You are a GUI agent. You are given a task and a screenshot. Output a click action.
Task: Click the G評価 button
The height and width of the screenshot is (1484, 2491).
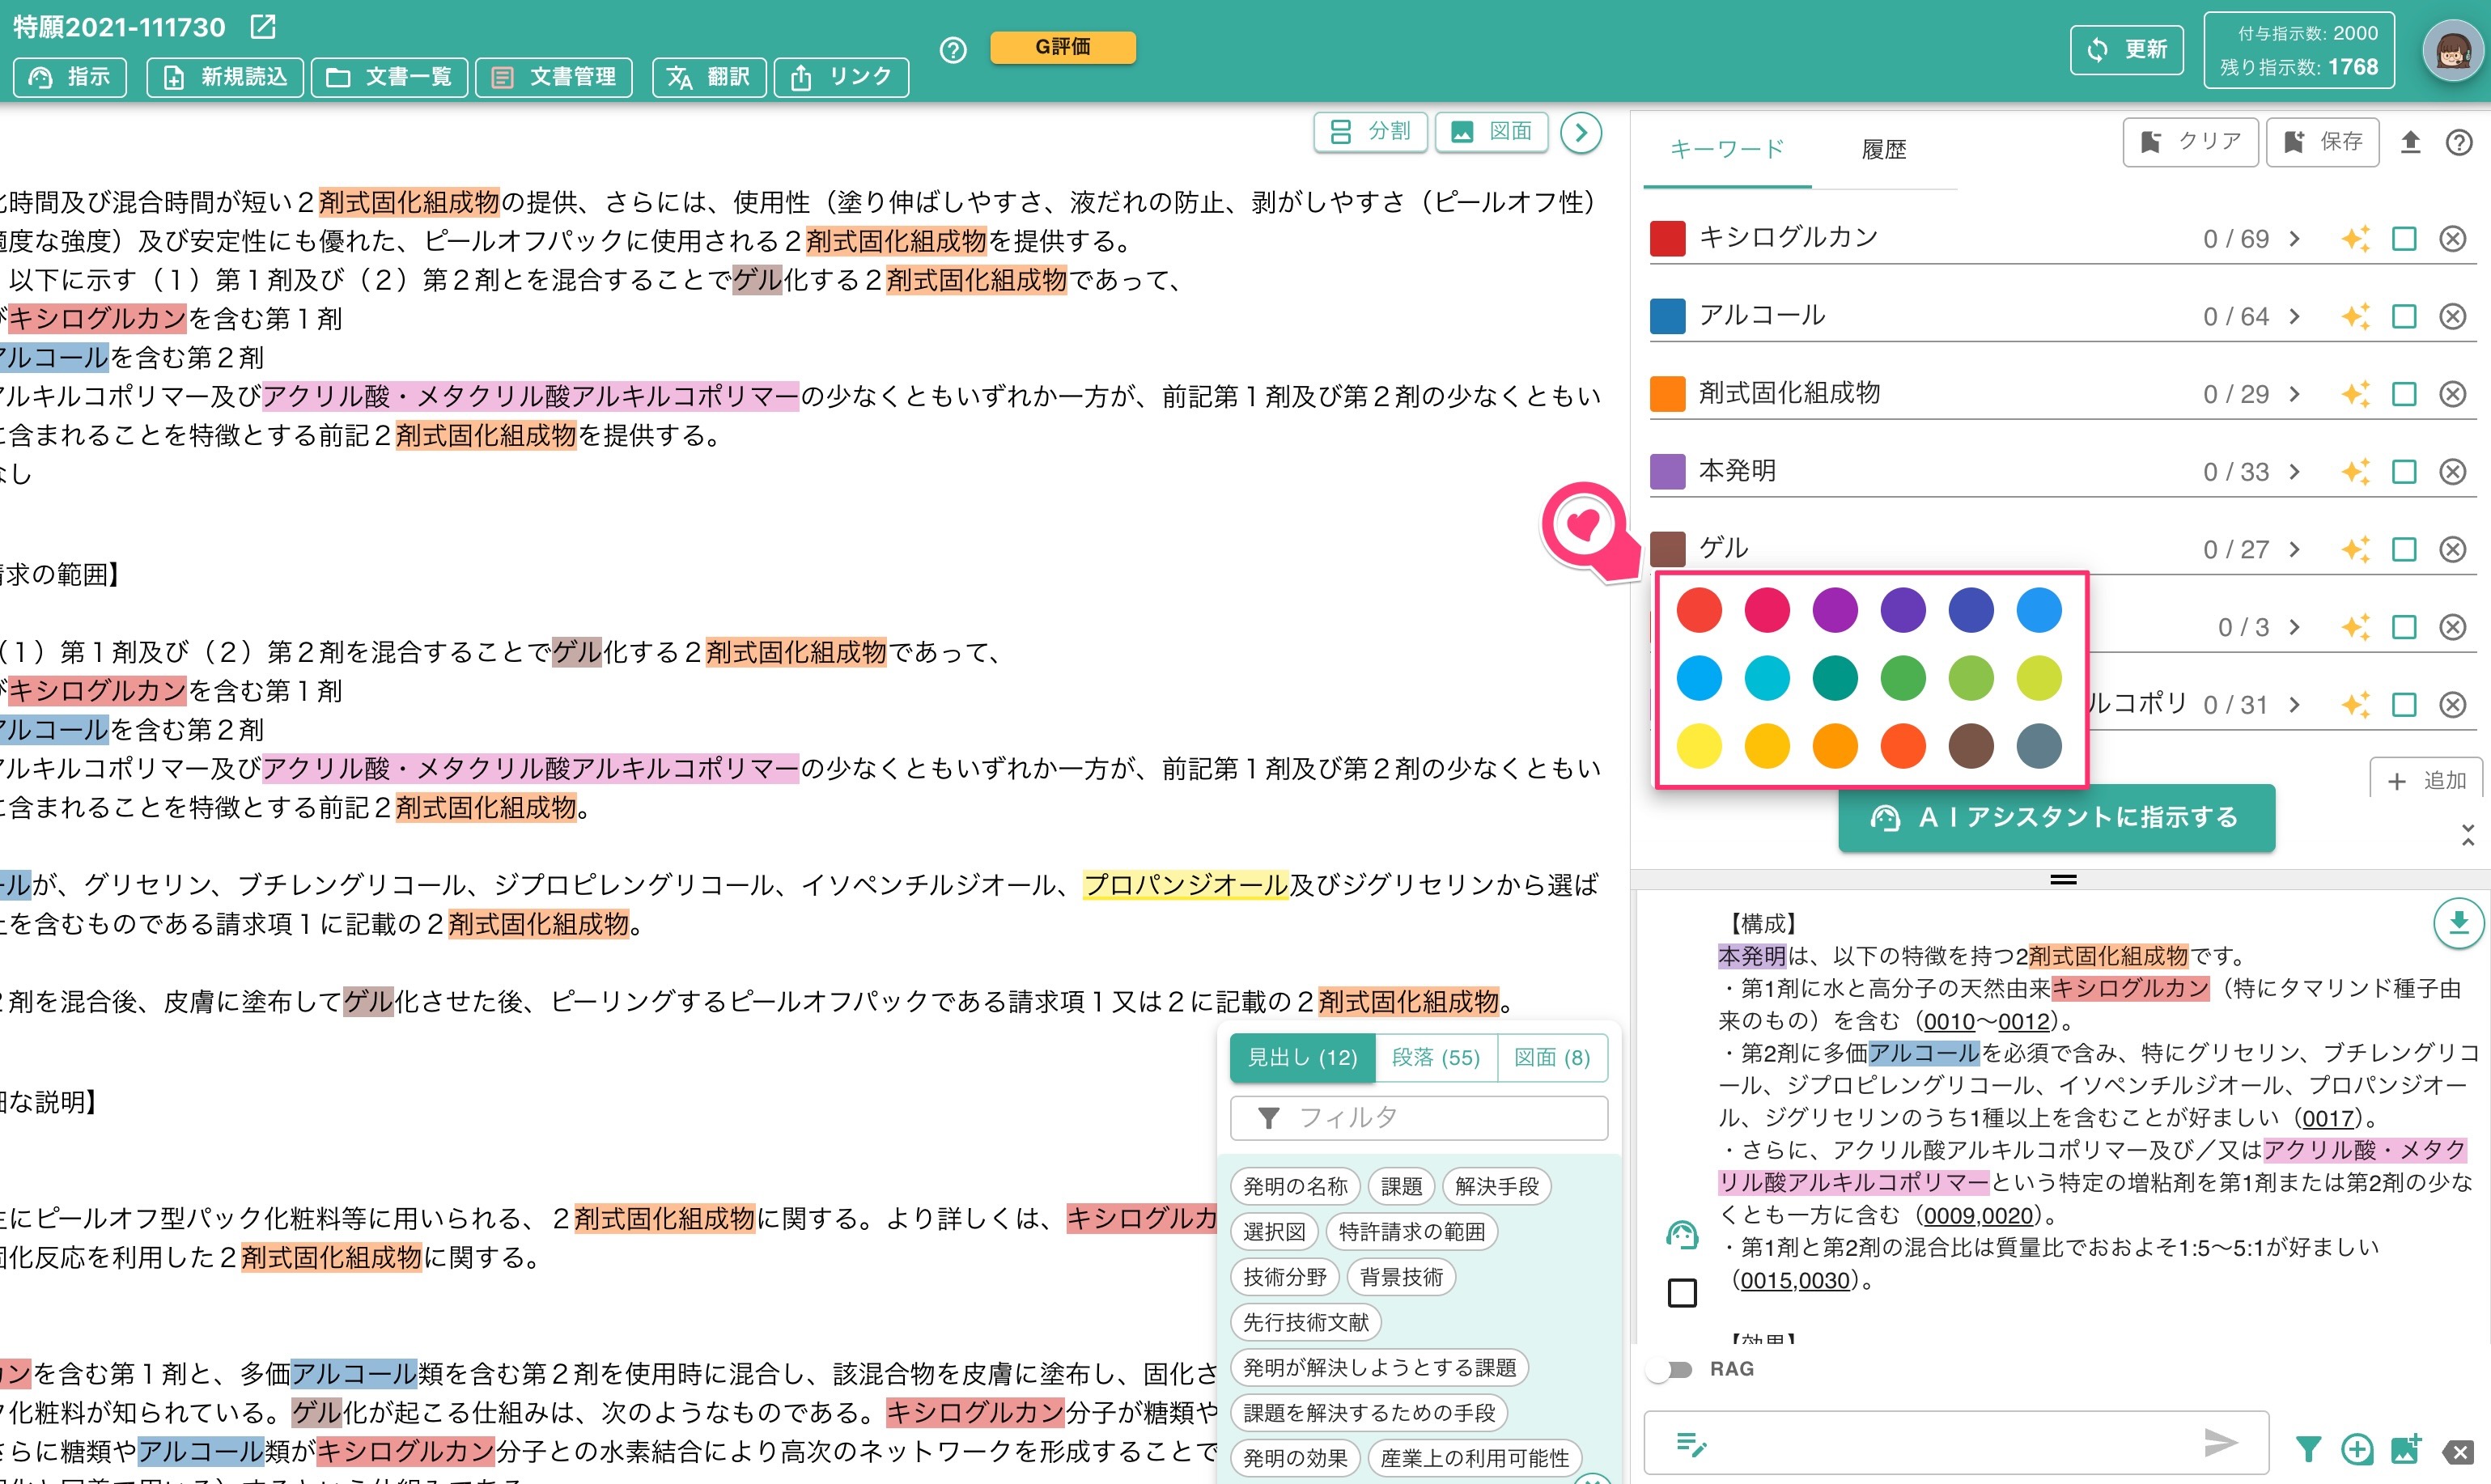[x=1063, y=47]
